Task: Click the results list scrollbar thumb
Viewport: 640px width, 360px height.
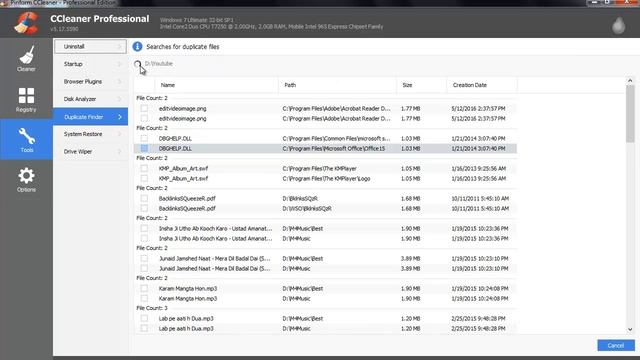Action: (x=630, y=114)
